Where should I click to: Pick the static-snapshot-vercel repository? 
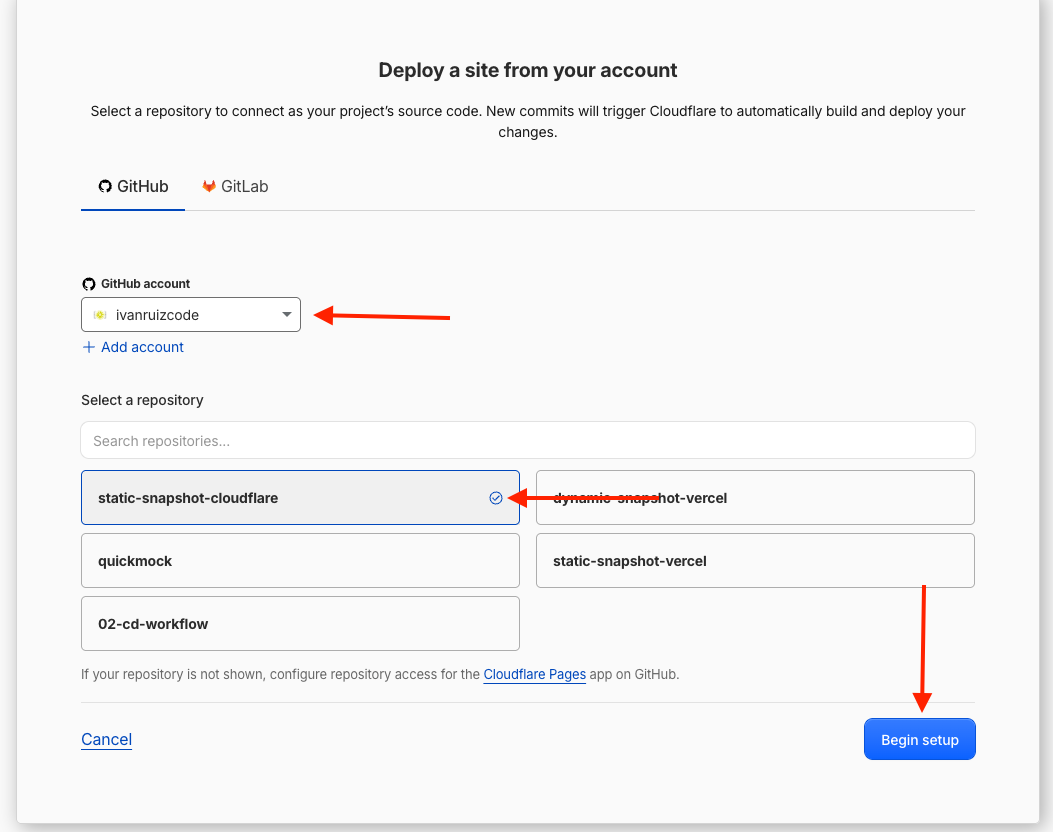pos(755,561)
